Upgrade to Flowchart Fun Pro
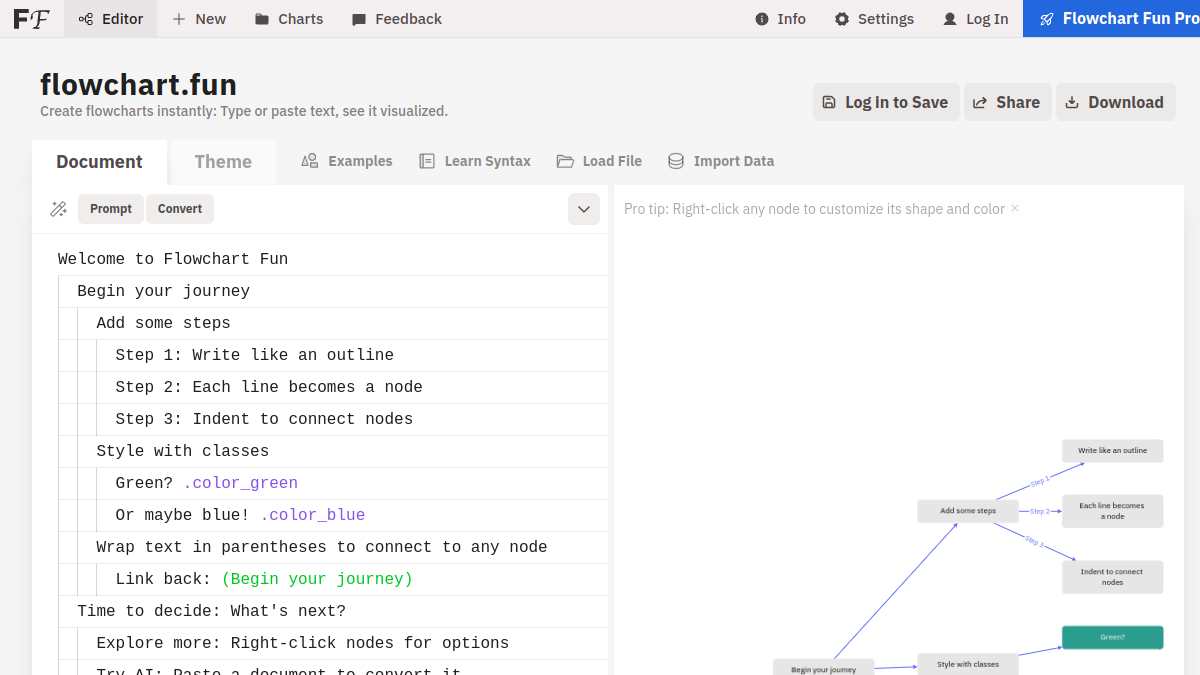Viewport: 1200px width, 675px height. pyautogui.click(x=1112, y=19)
